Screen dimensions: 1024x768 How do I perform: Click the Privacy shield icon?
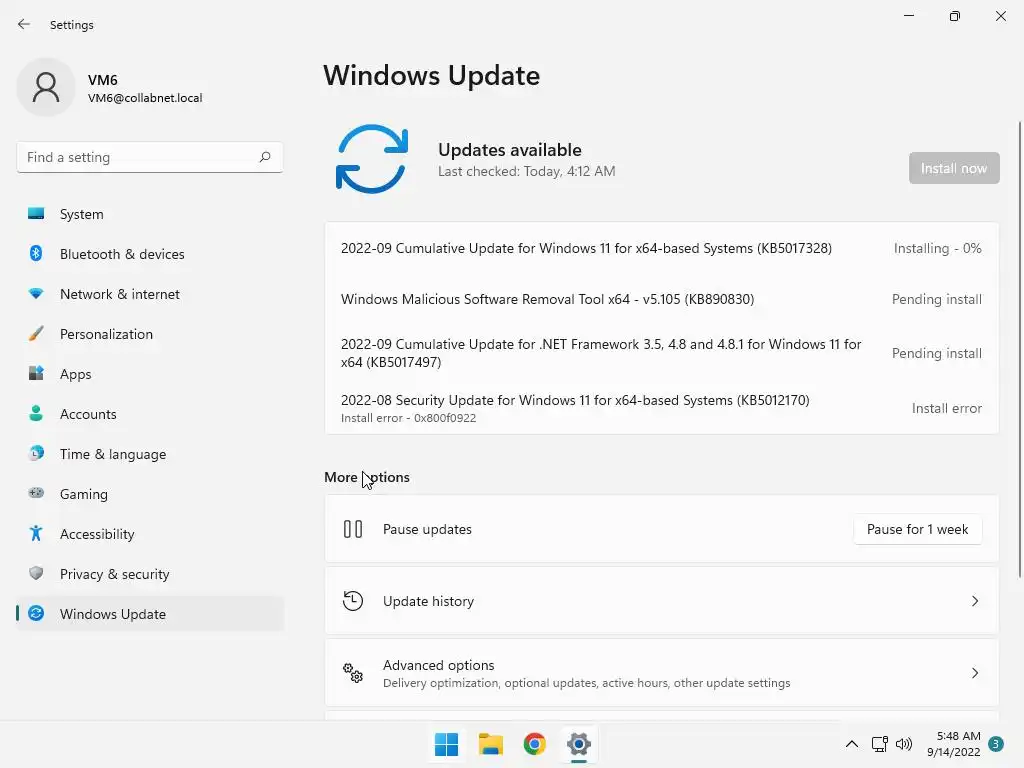coord(36,573)
